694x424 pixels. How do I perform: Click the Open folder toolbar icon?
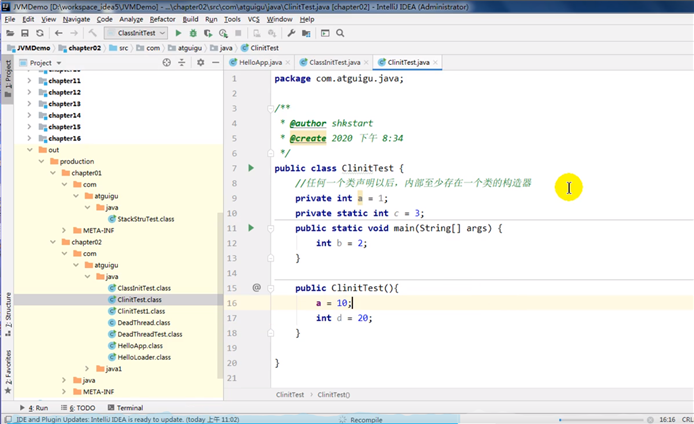(10, 33)
